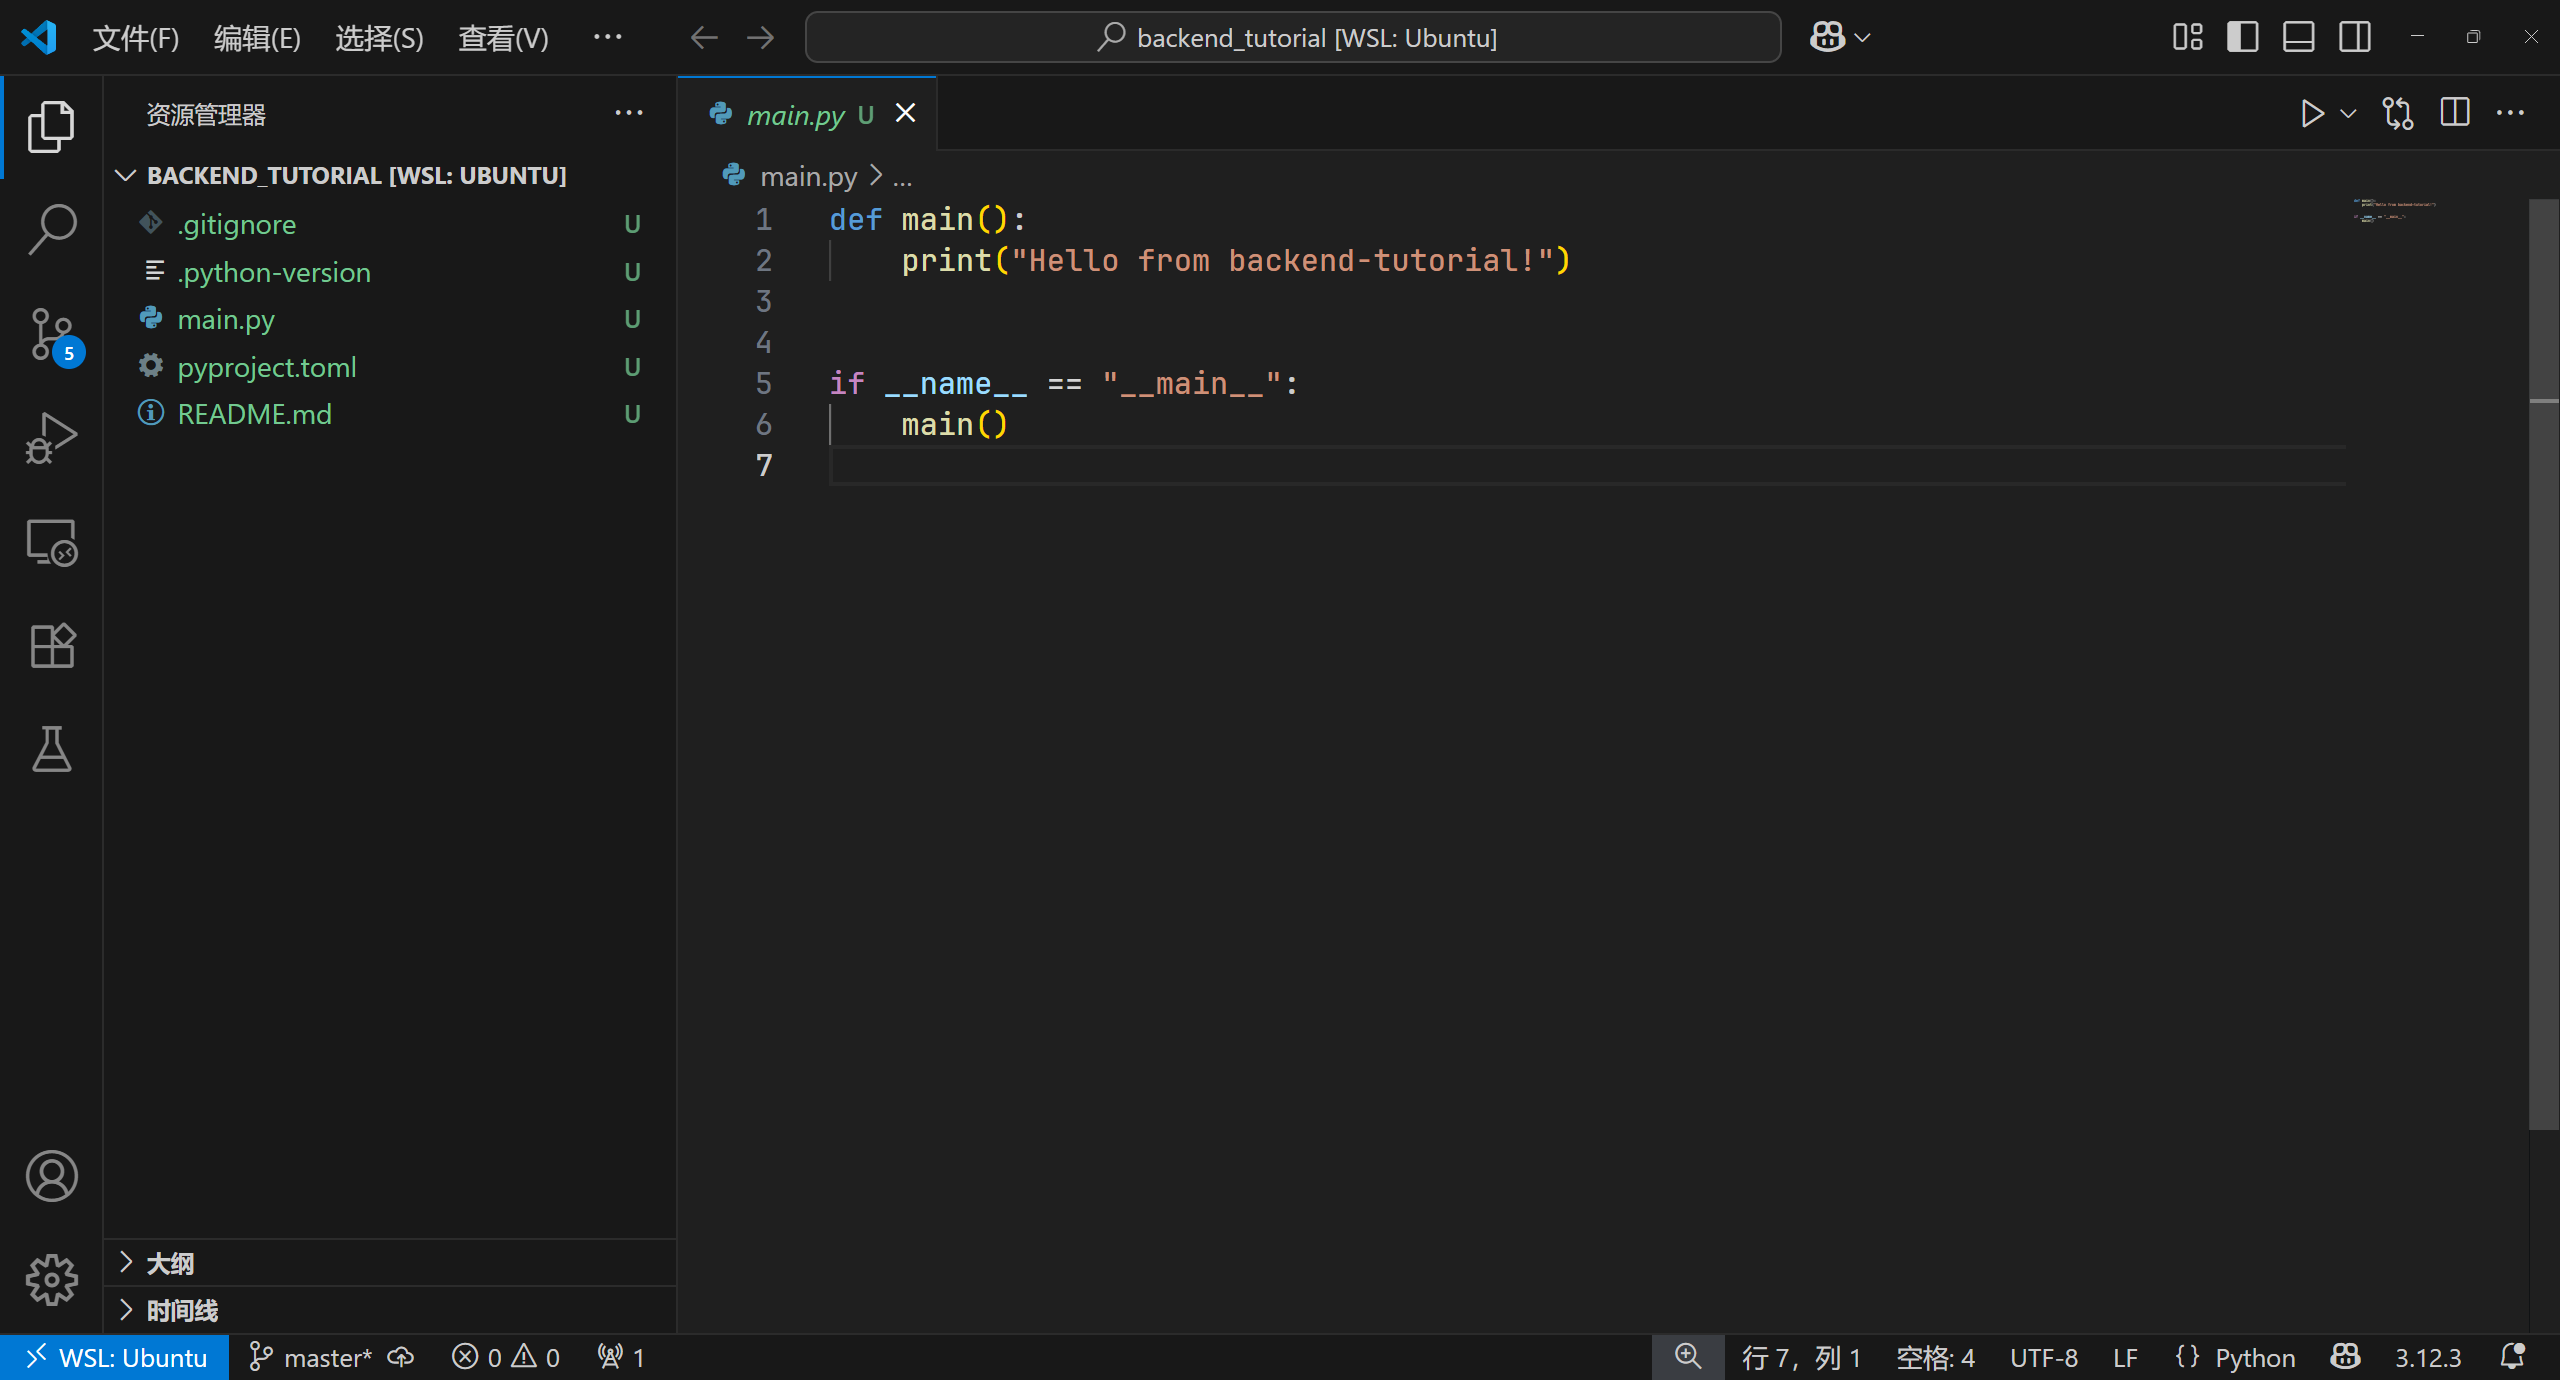Click the notifications bell in status bar
This screenshot has height=1380, width=2560.
tap(2513, 1357)
